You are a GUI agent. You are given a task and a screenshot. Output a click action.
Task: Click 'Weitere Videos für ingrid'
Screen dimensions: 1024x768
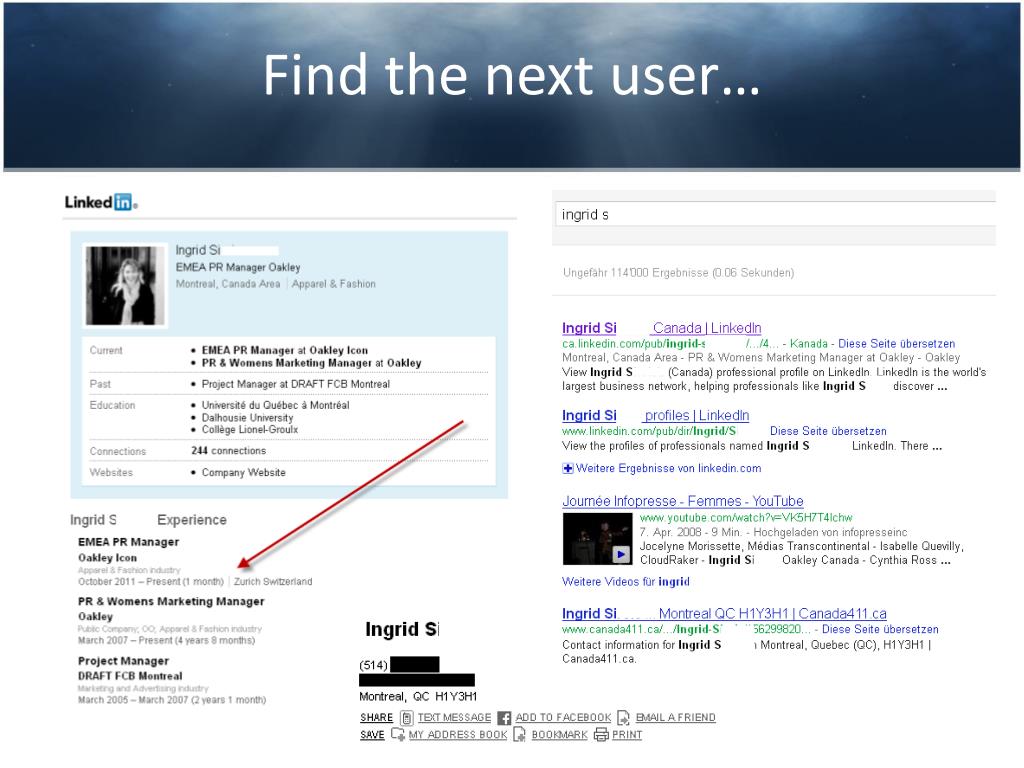(x=626, y=581)
